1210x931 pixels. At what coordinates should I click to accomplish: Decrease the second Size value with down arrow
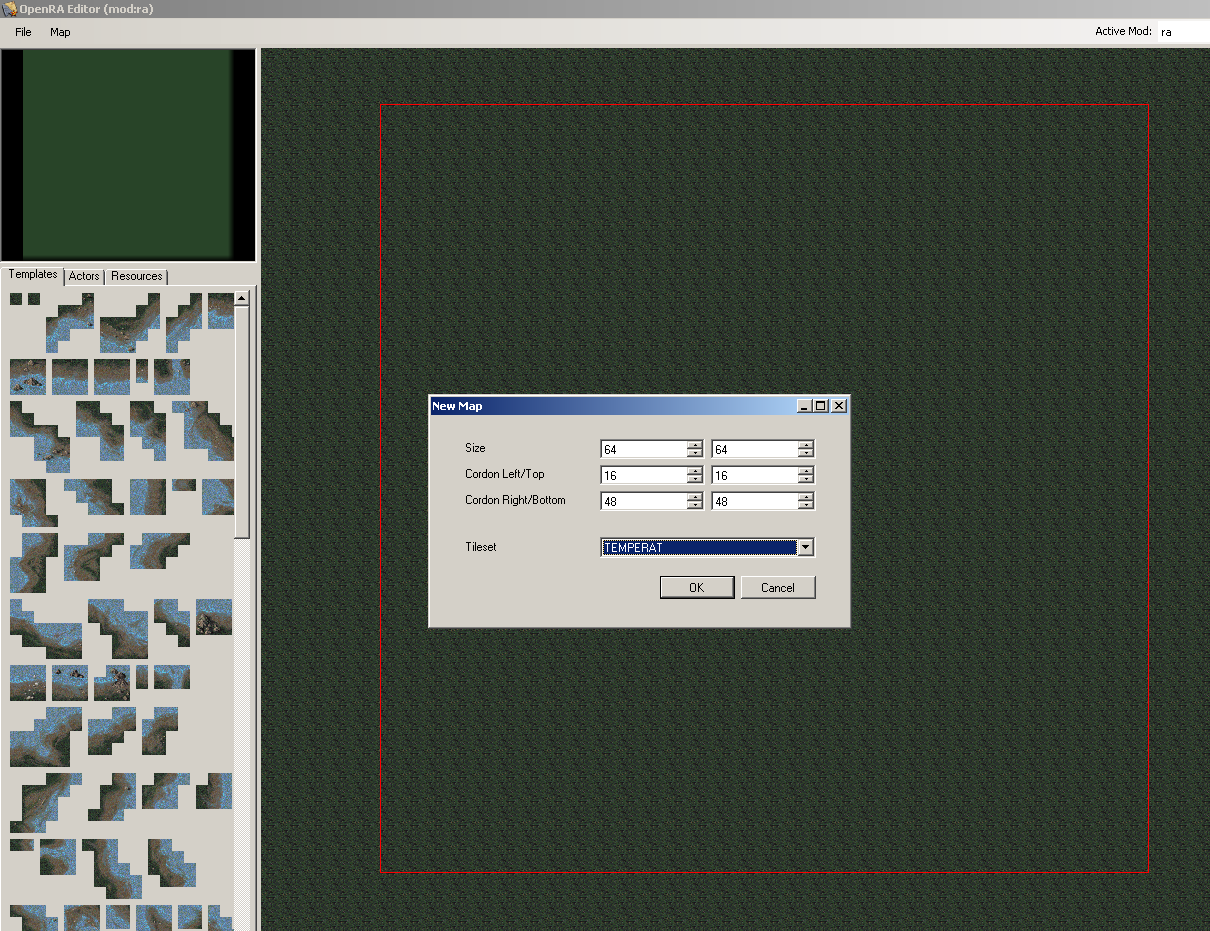pyautogui.click(x=806, y=453)
